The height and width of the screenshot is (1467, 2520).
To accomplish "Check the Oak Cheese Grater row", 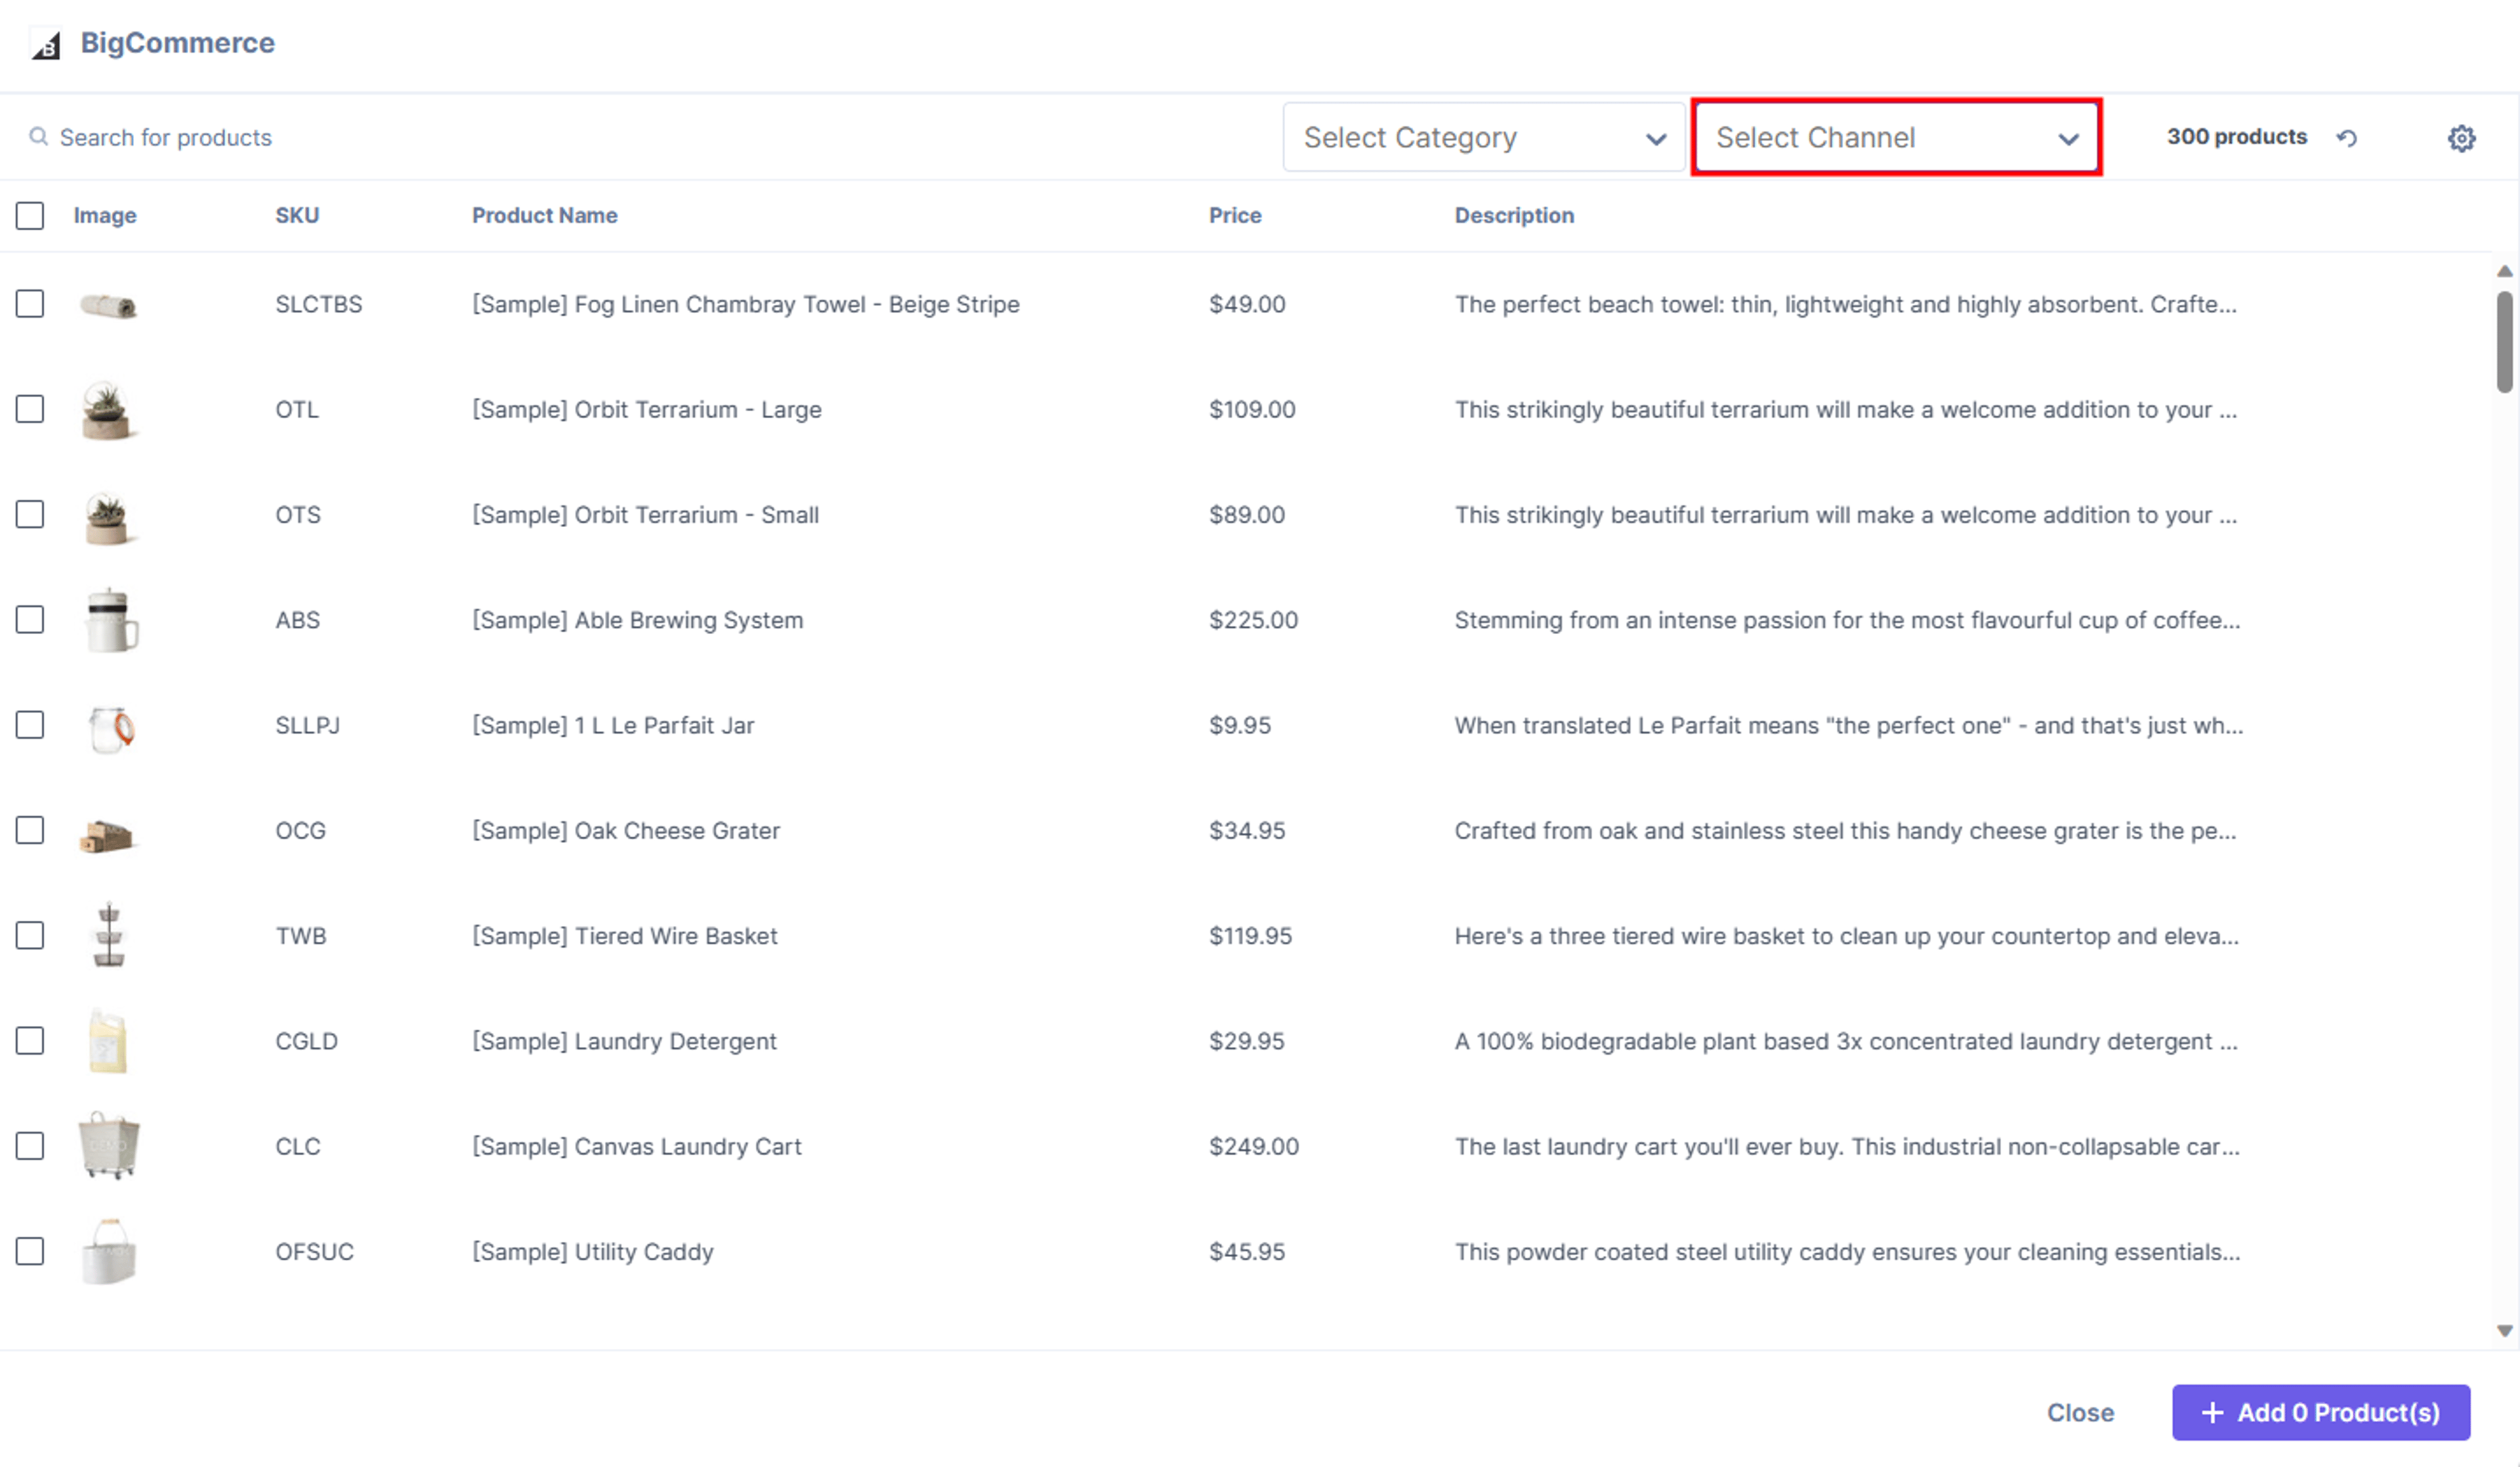I will [30, 830].
